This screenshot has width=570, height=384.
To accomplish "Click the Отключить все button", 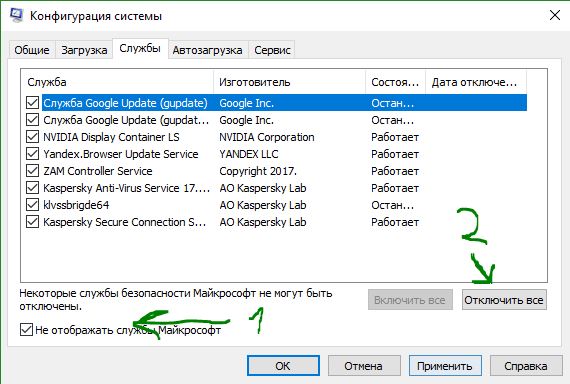I will click(504, 300).
